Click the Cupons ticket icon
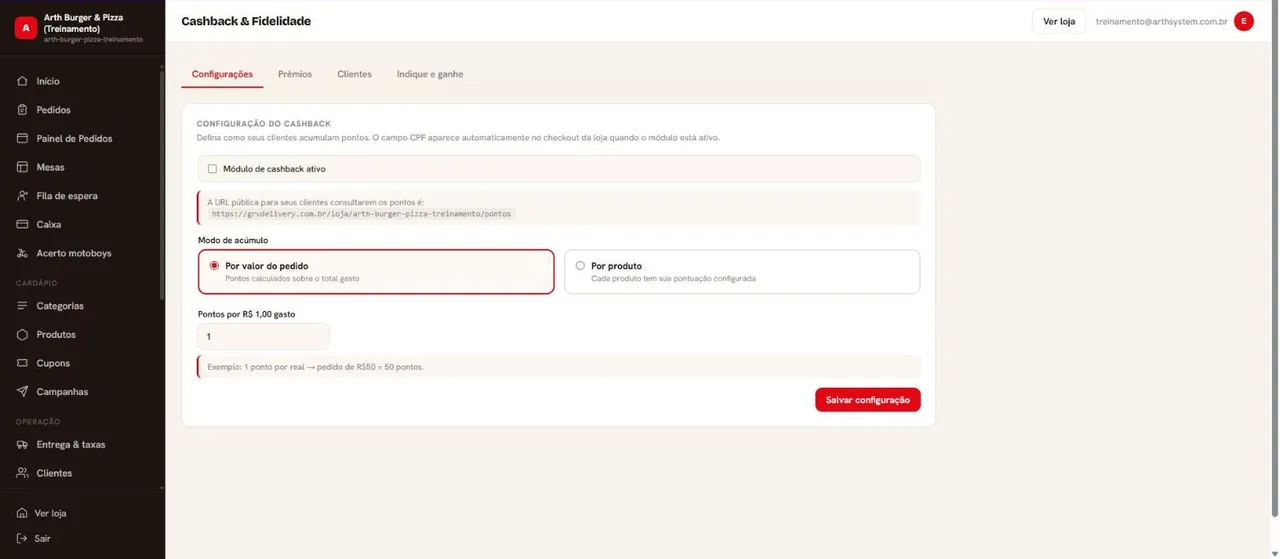This screenshot has width=1280, height=559. 22,363
